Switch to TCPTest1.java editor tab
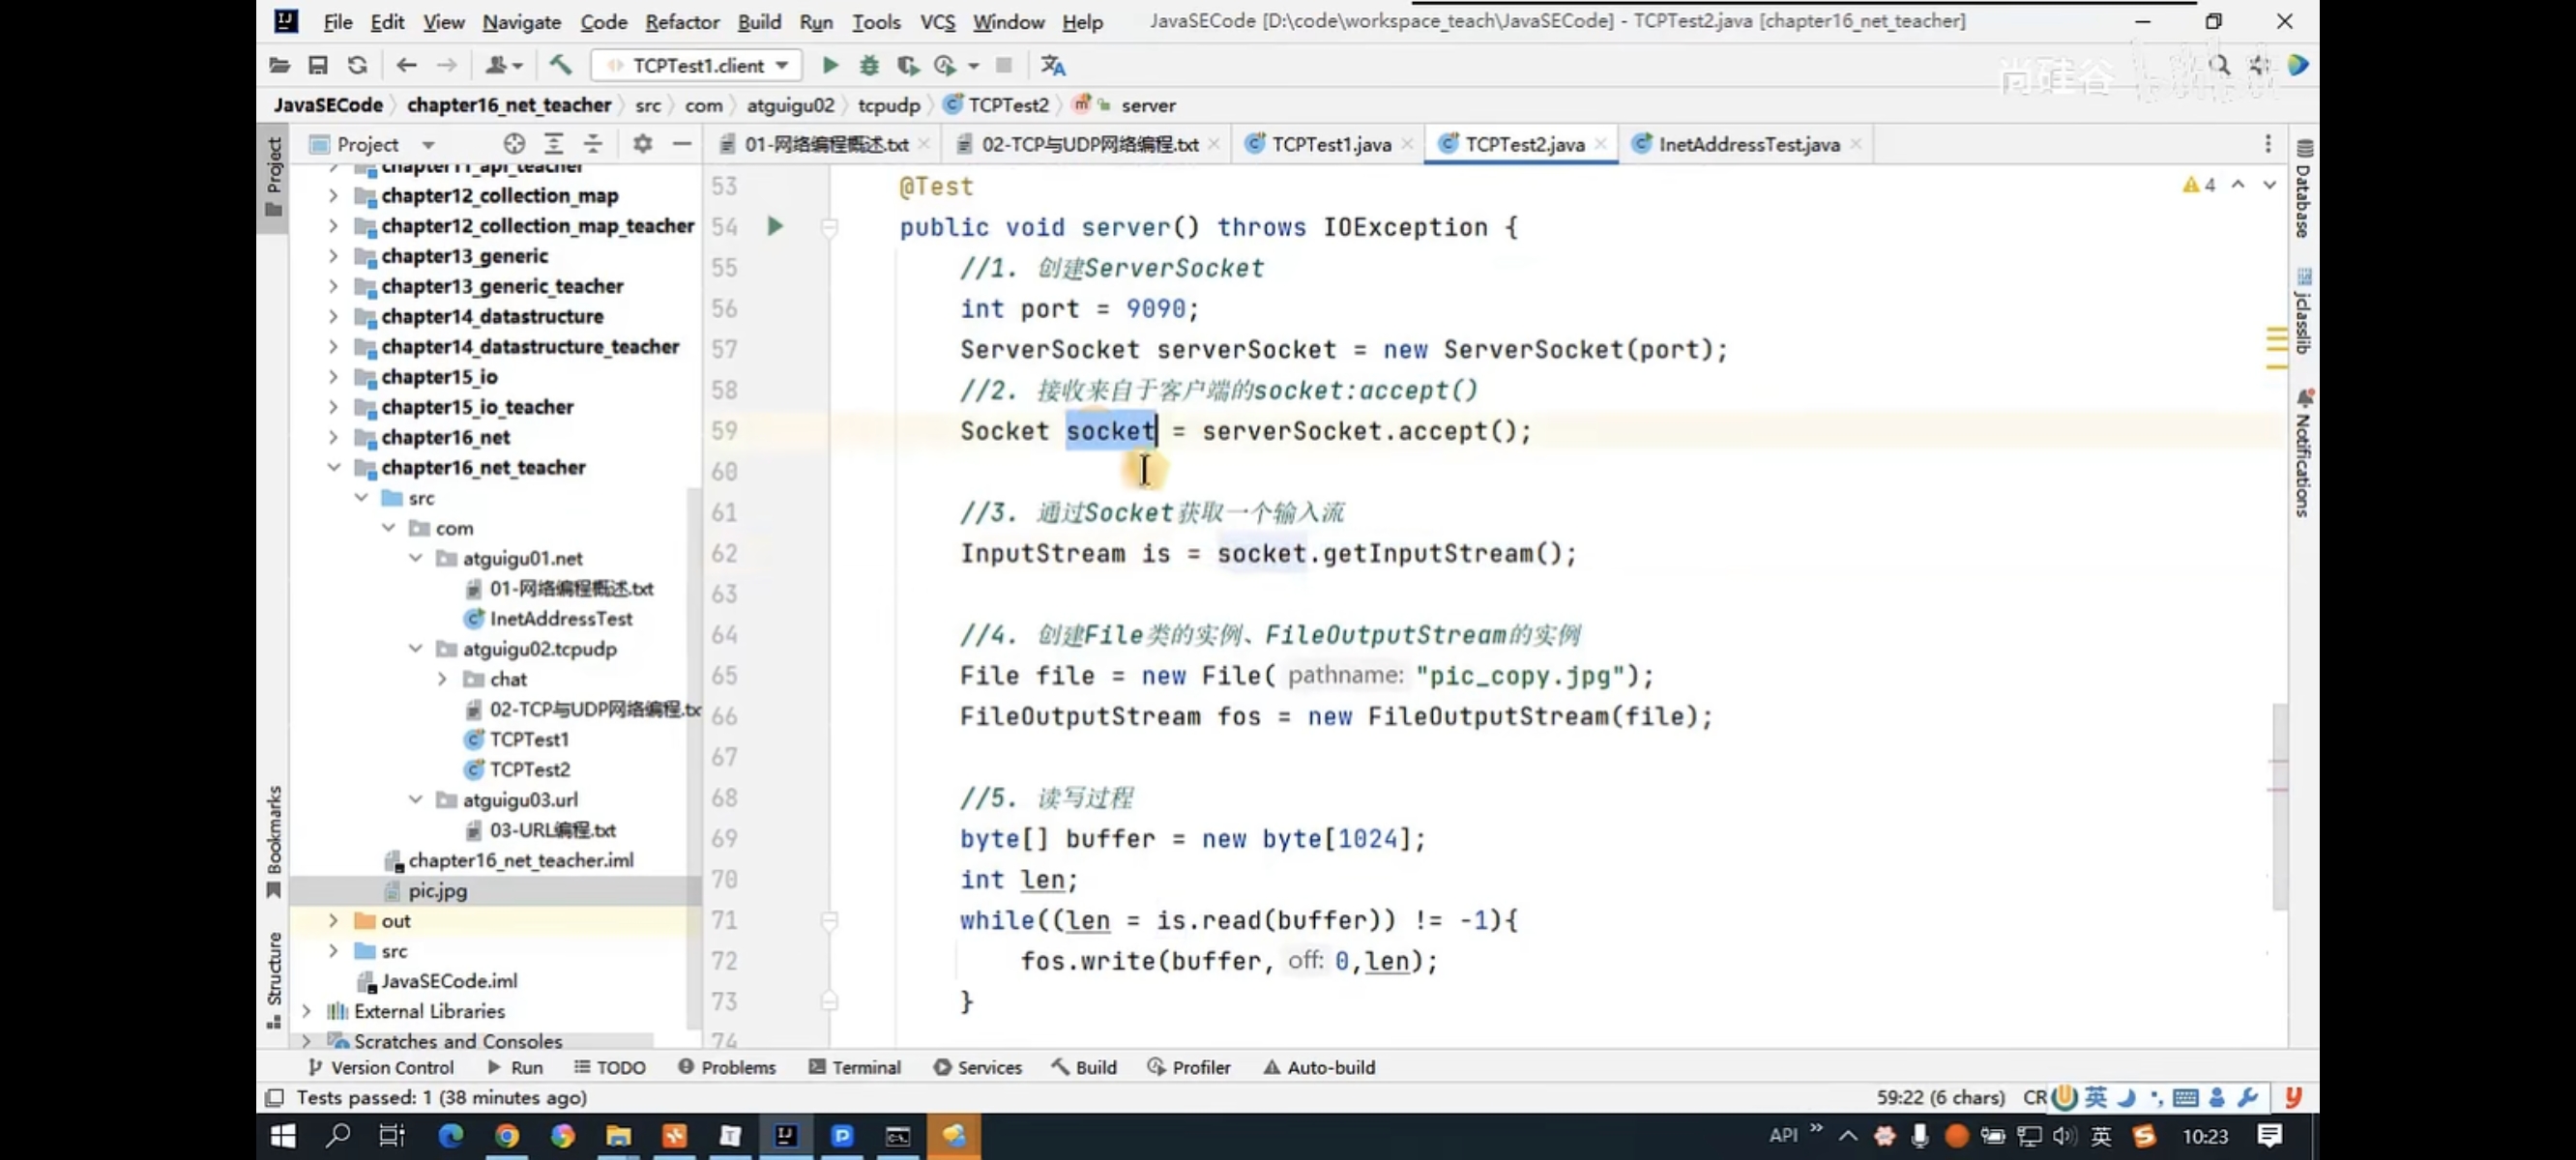 pyautogui.click(x=1329, y=144)
